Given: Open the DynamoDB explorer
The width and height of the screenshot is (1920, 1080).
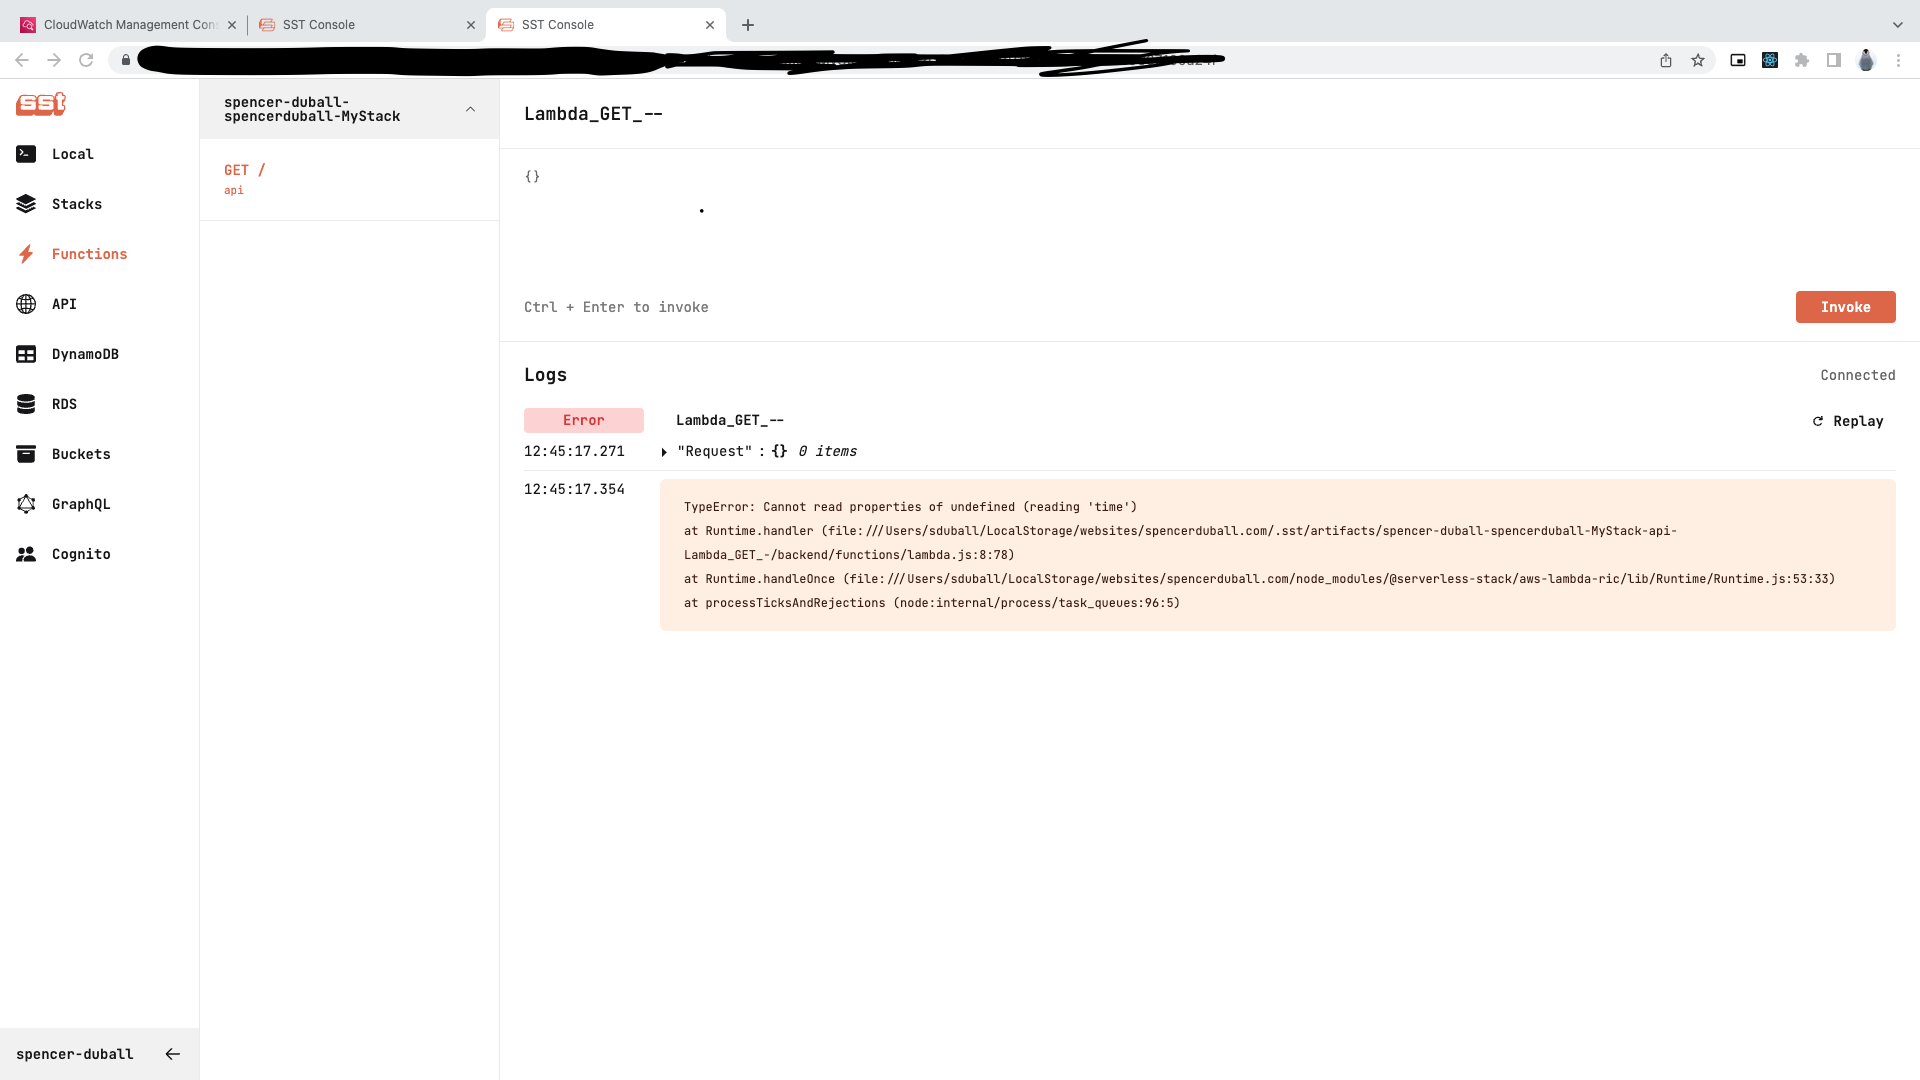Looking at the screenshot, I should coord(85,354).
